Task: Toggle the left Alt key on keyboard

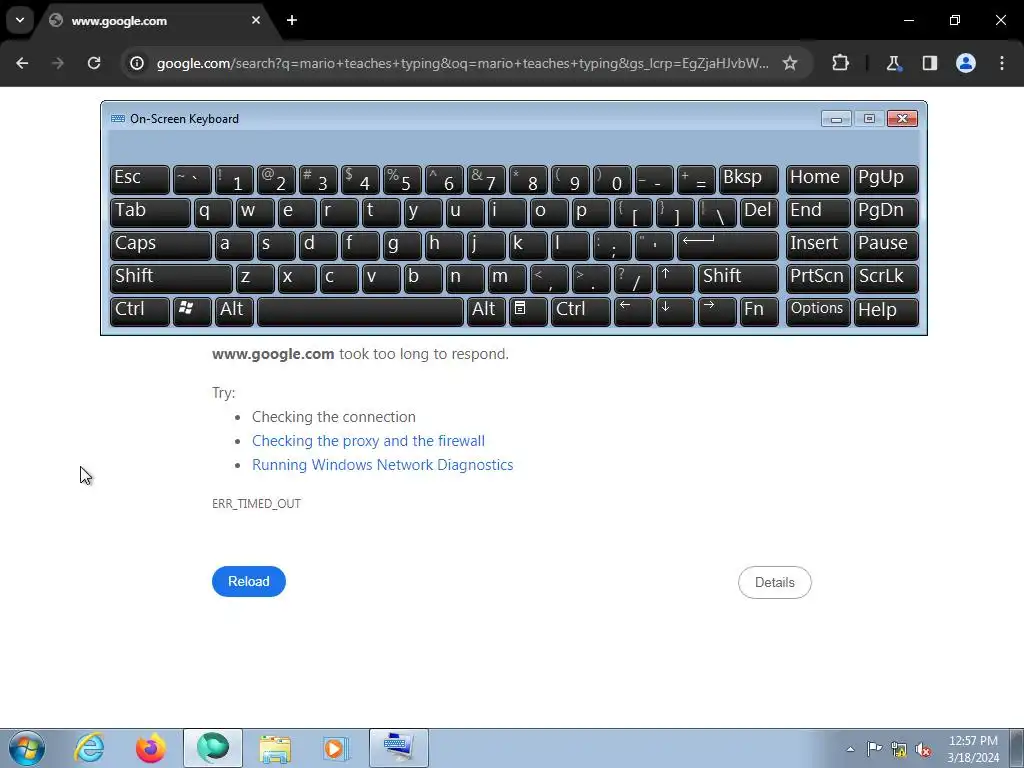Action: point(234,311)
